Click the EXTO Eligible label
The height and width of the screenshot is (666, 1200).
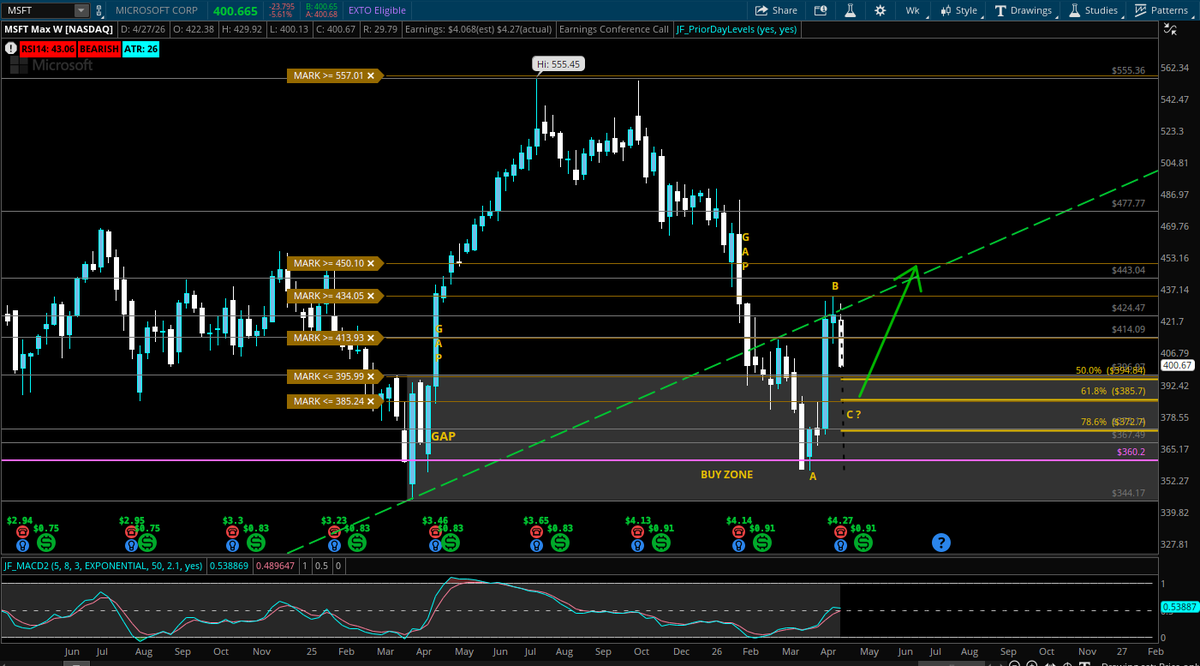tap(377, 10)
